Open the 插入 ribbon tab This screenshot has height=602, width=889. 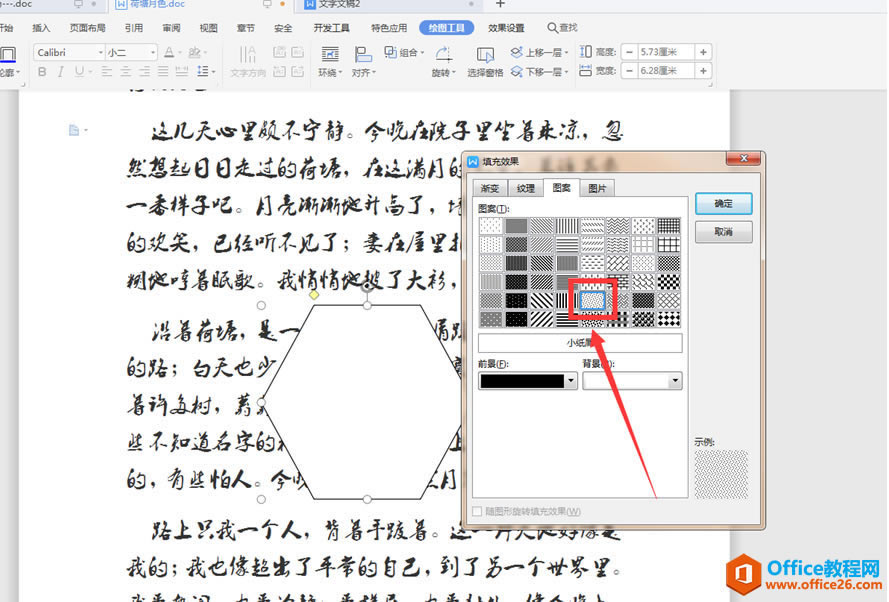(41, 28)
